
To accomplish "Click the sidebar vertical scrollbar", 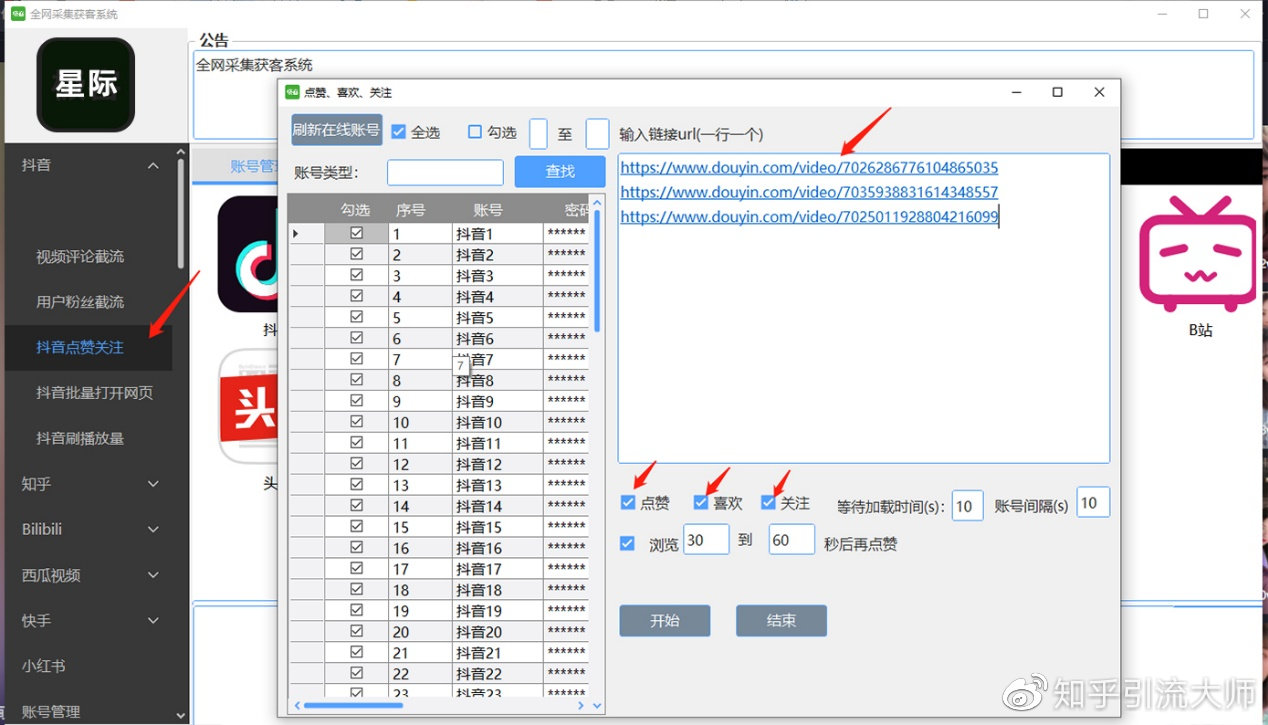I will [x=181, y=215].
